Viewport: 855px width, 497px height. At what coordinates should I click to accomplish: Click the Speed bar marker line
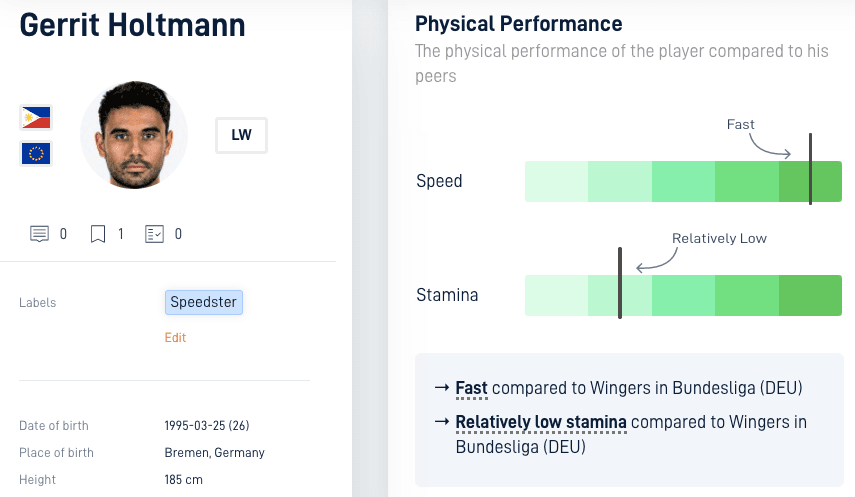pos(810,169)
